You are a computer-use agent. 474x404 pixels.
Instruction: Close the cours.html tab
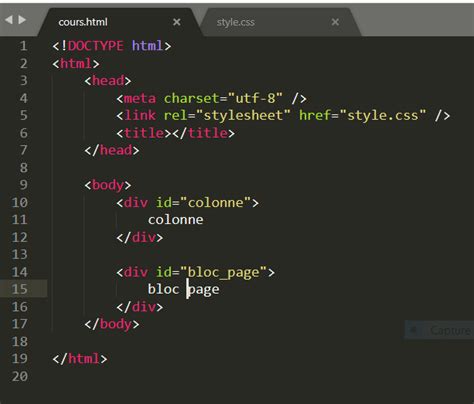(x=177, y=22)
